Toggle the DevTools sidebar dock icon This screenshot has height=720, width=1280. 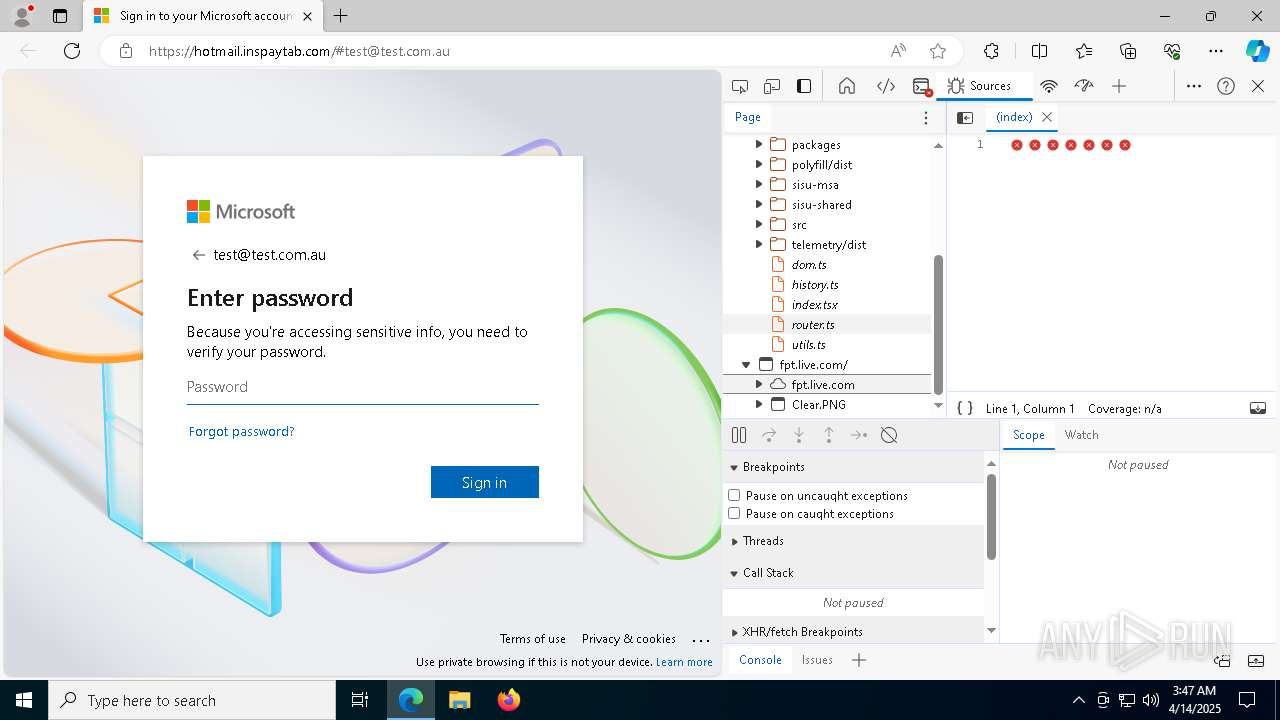click(804, 86)
